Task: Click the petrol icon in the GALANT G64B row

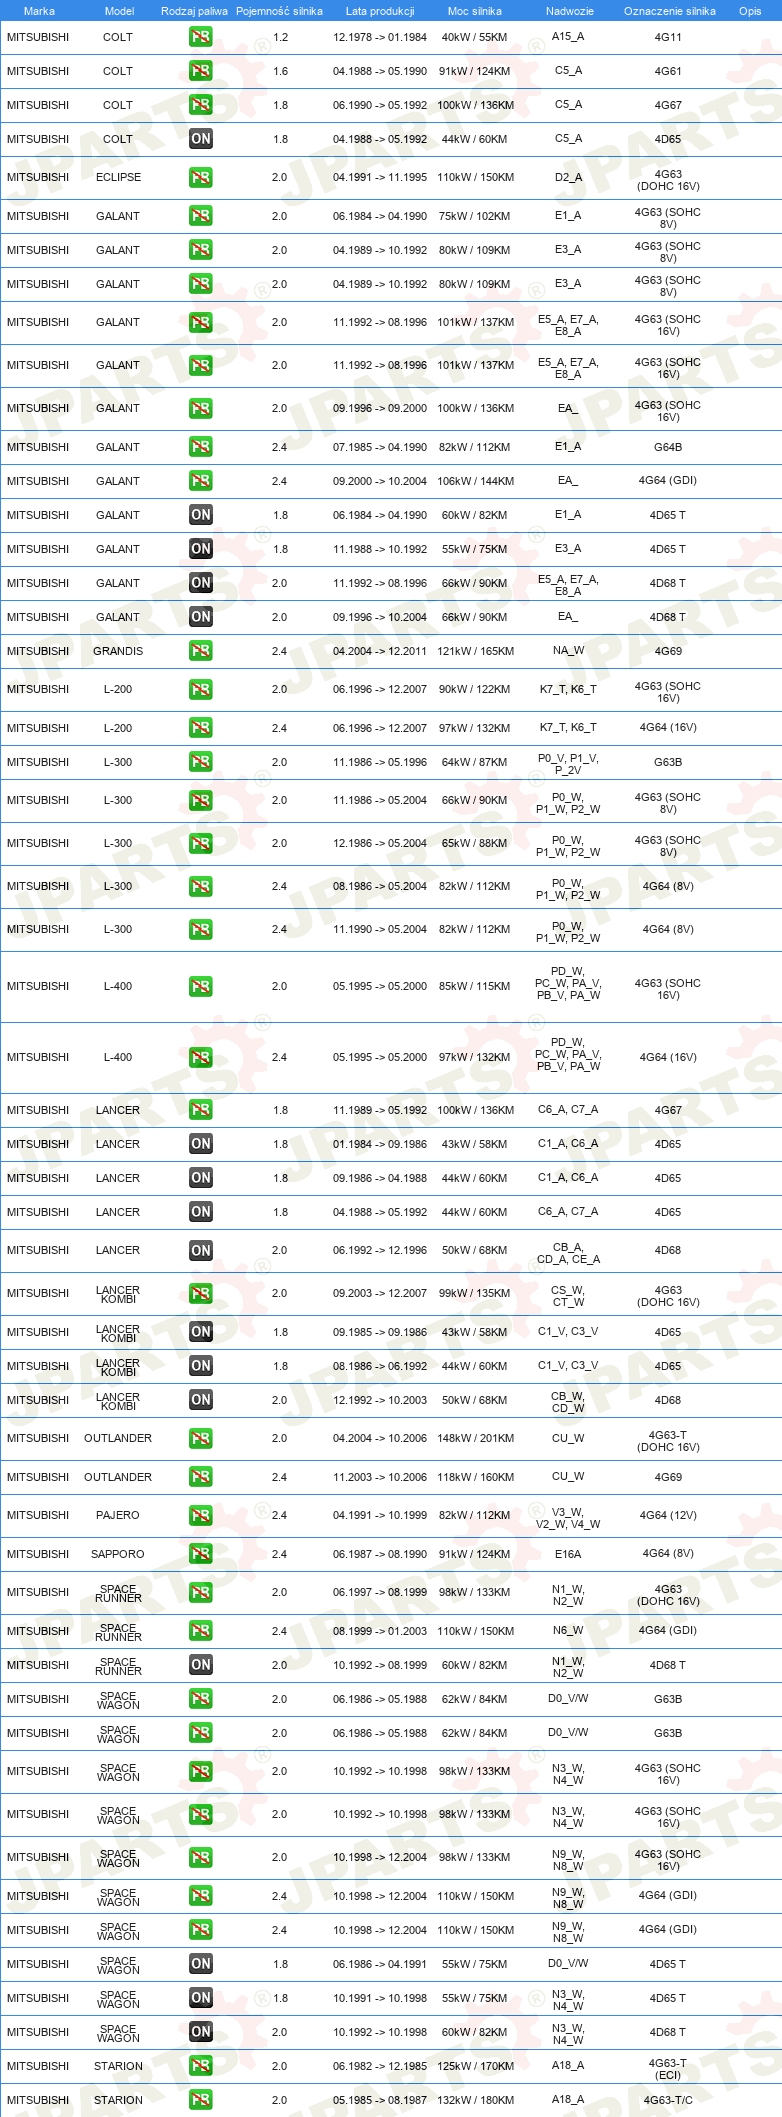Action: click(x=201, y=447)
